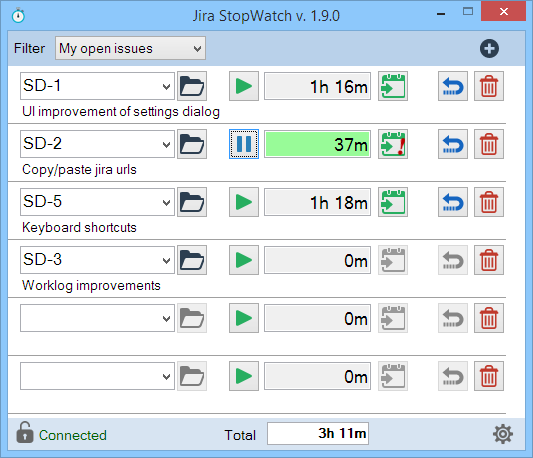Expand the My open issues filter dropdown
This screenshot has width=533, height=458.
pyautogui.click(x=130, y=48)
